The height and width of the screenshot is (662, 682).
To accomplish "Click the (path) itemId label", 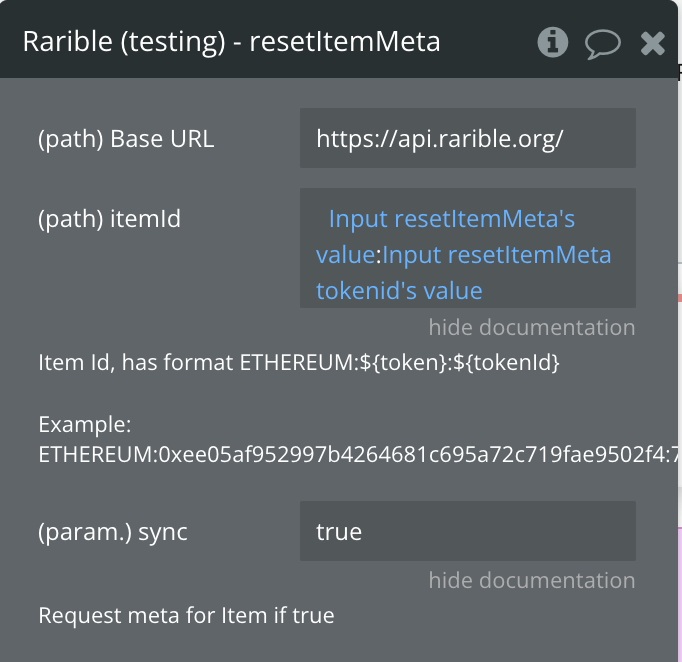I will pyautogui.click(x=109, y=219).
